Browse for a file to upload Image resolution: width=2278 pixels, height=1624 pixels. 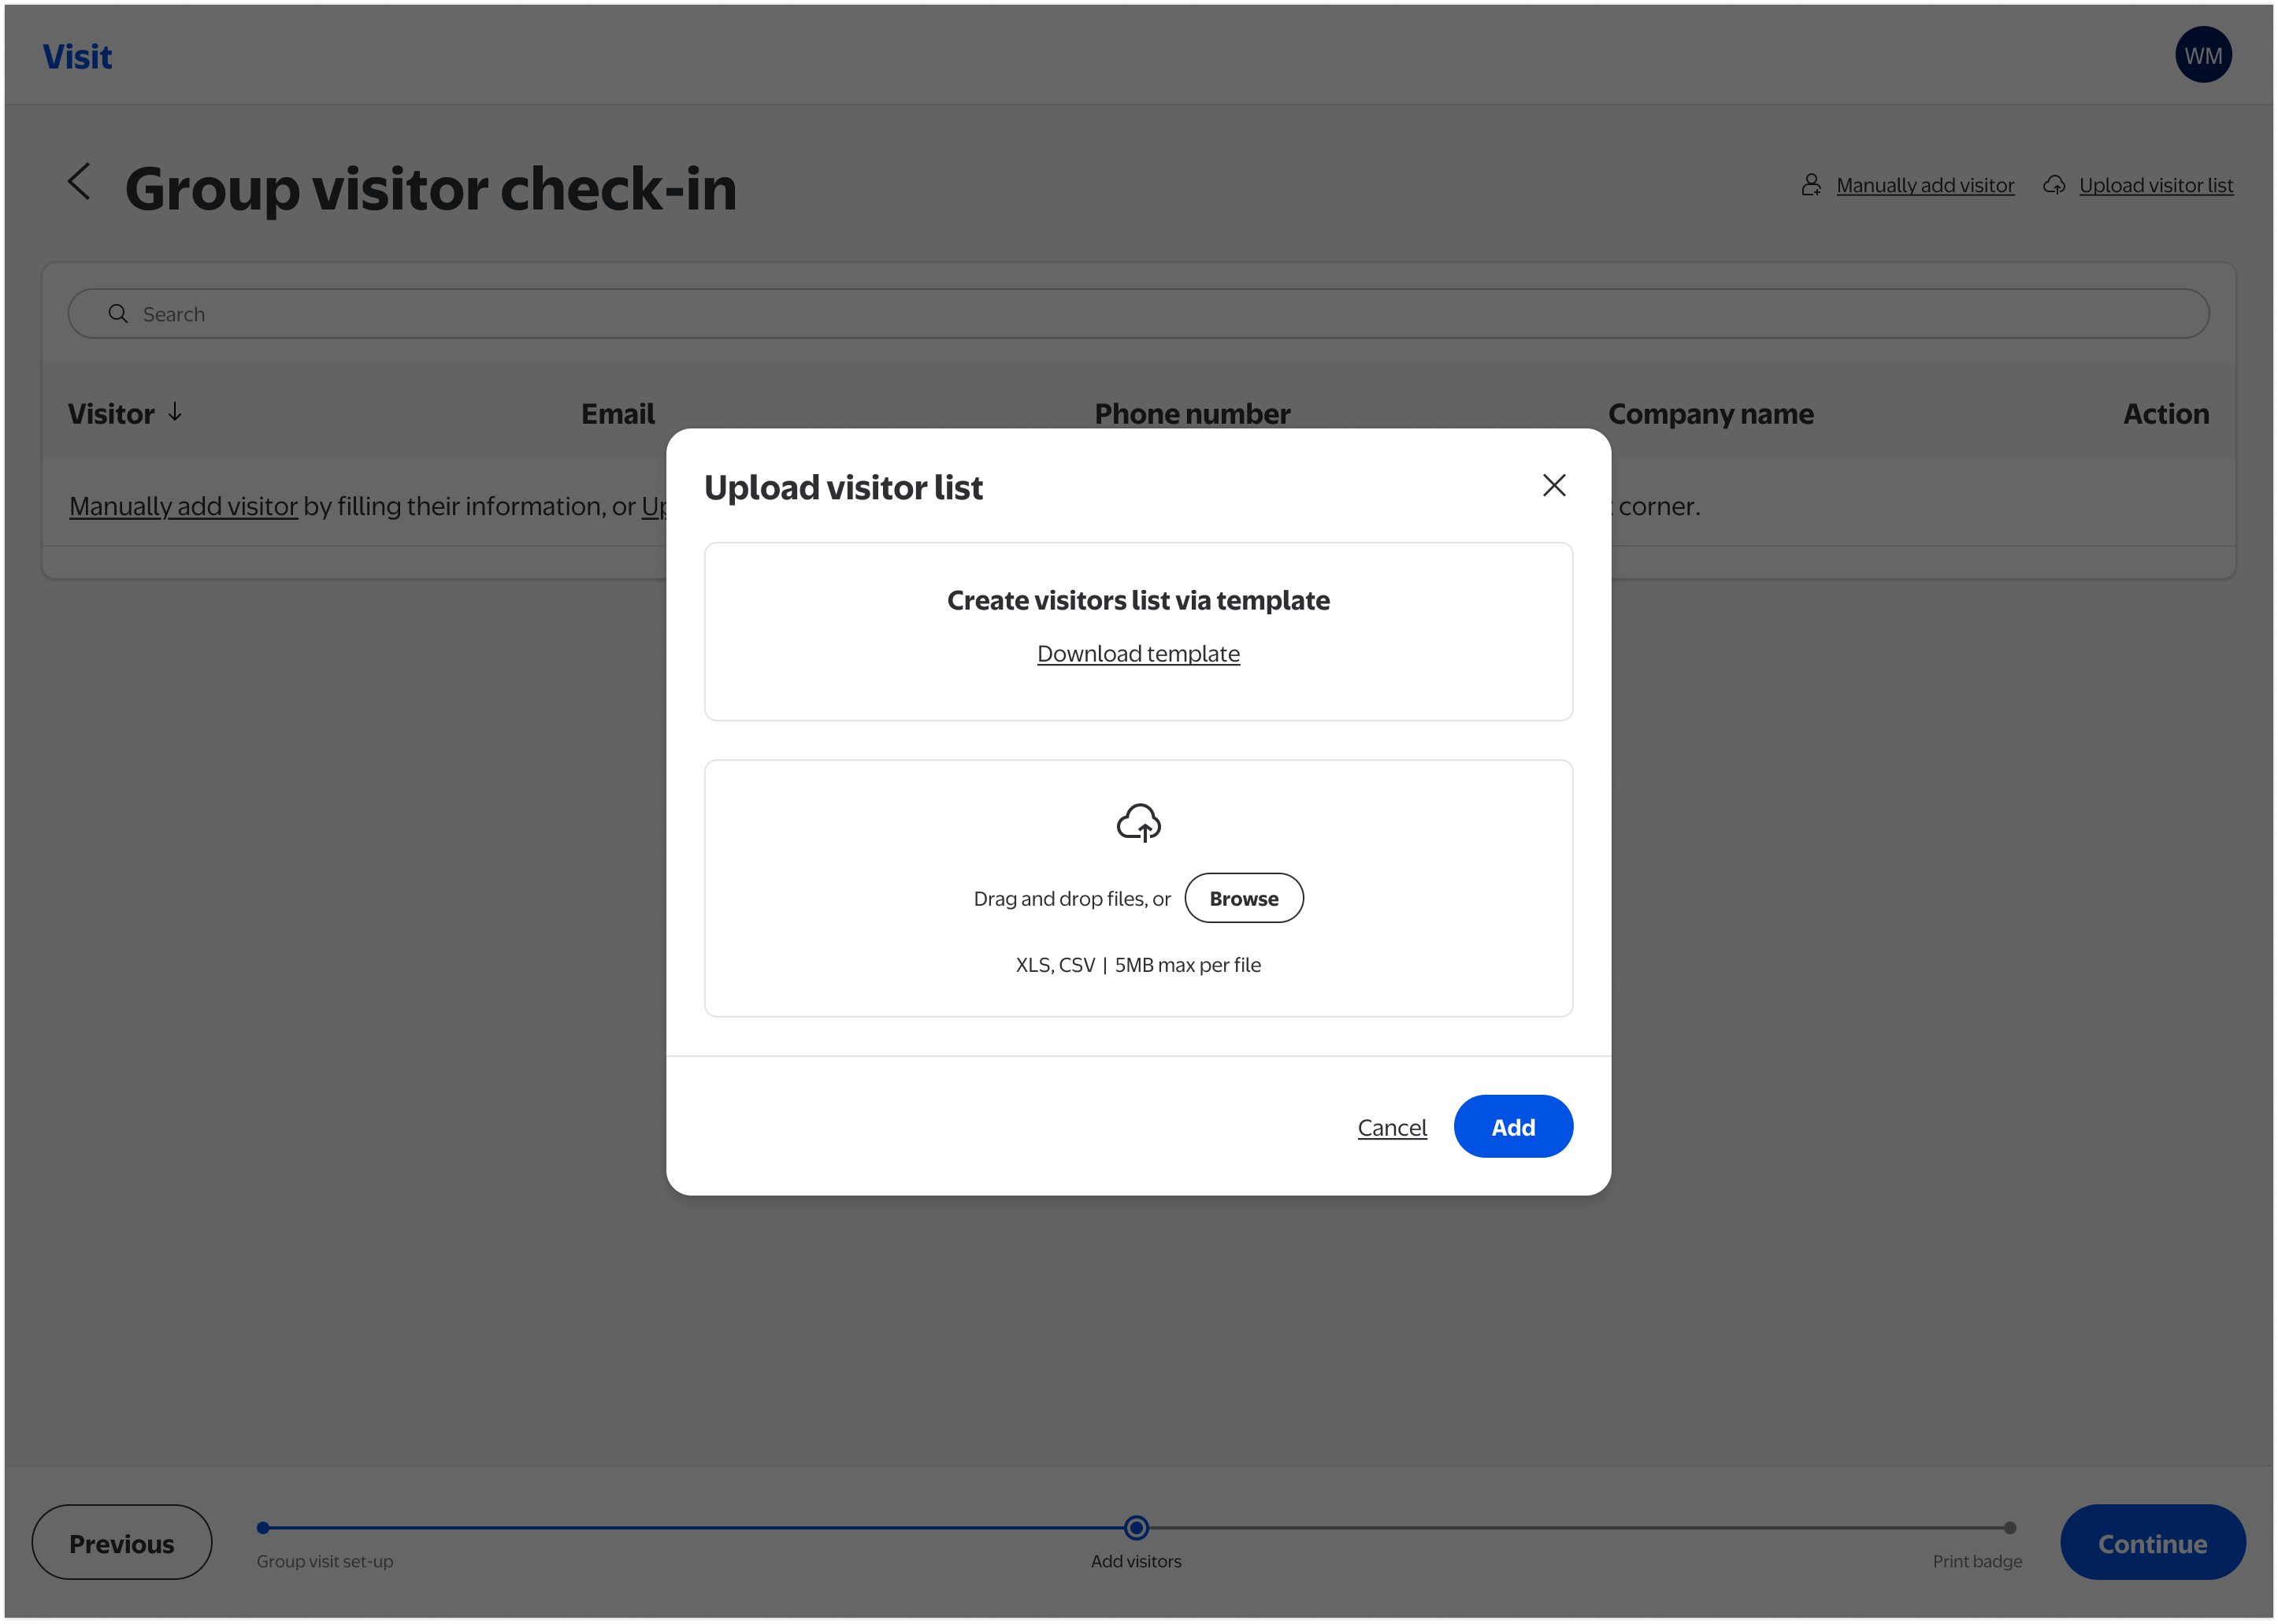click(x=1244, y=898)
